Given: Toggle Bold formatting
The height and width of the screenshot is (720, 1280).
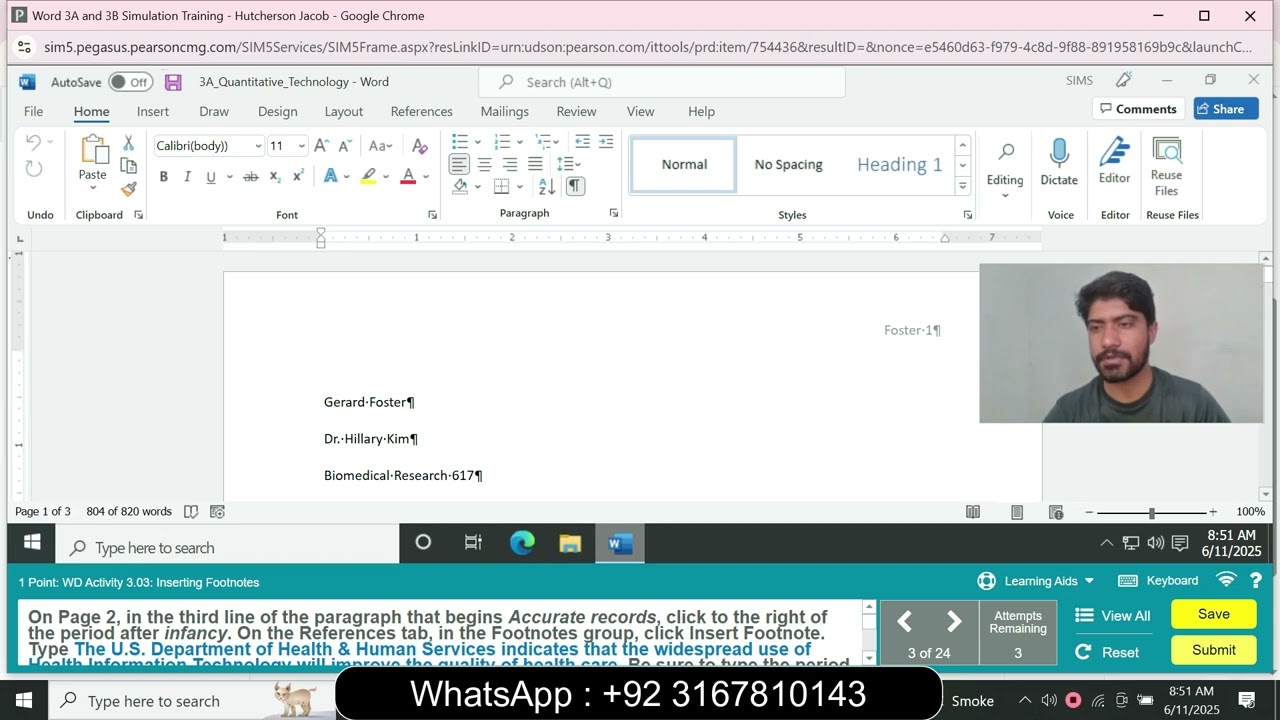Looking at the screenshot, I should (x=163, y=177).
